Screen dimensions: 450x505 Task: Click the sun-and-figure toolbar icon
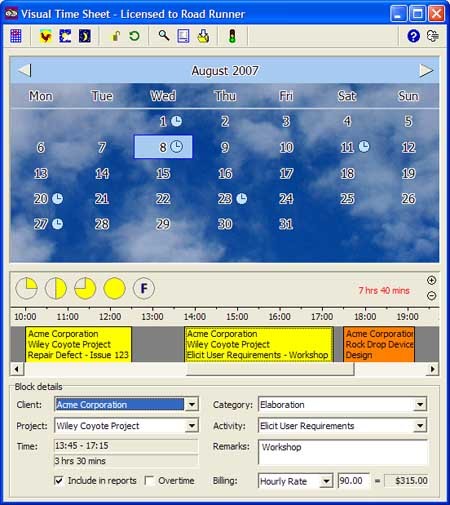coord(65,36)
